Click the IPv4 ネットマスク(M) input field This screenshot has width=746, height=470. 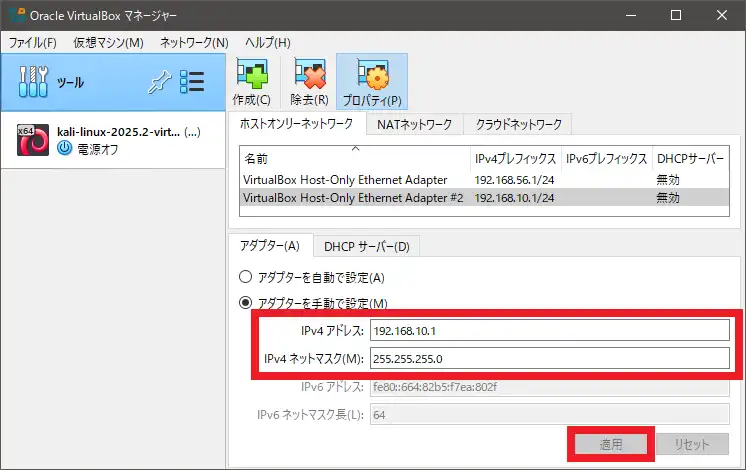point(550,358)
